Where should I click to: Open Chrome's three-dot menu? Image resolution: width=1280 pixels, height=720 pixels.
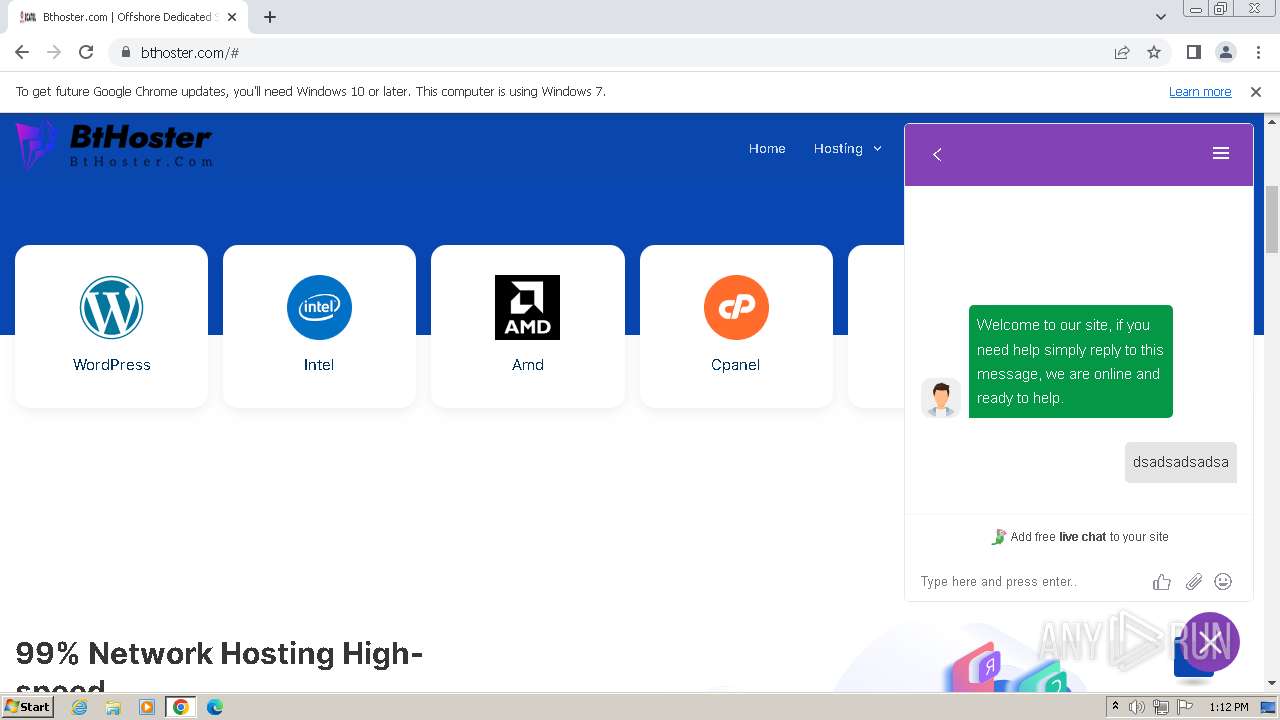tap(1258, 52)
